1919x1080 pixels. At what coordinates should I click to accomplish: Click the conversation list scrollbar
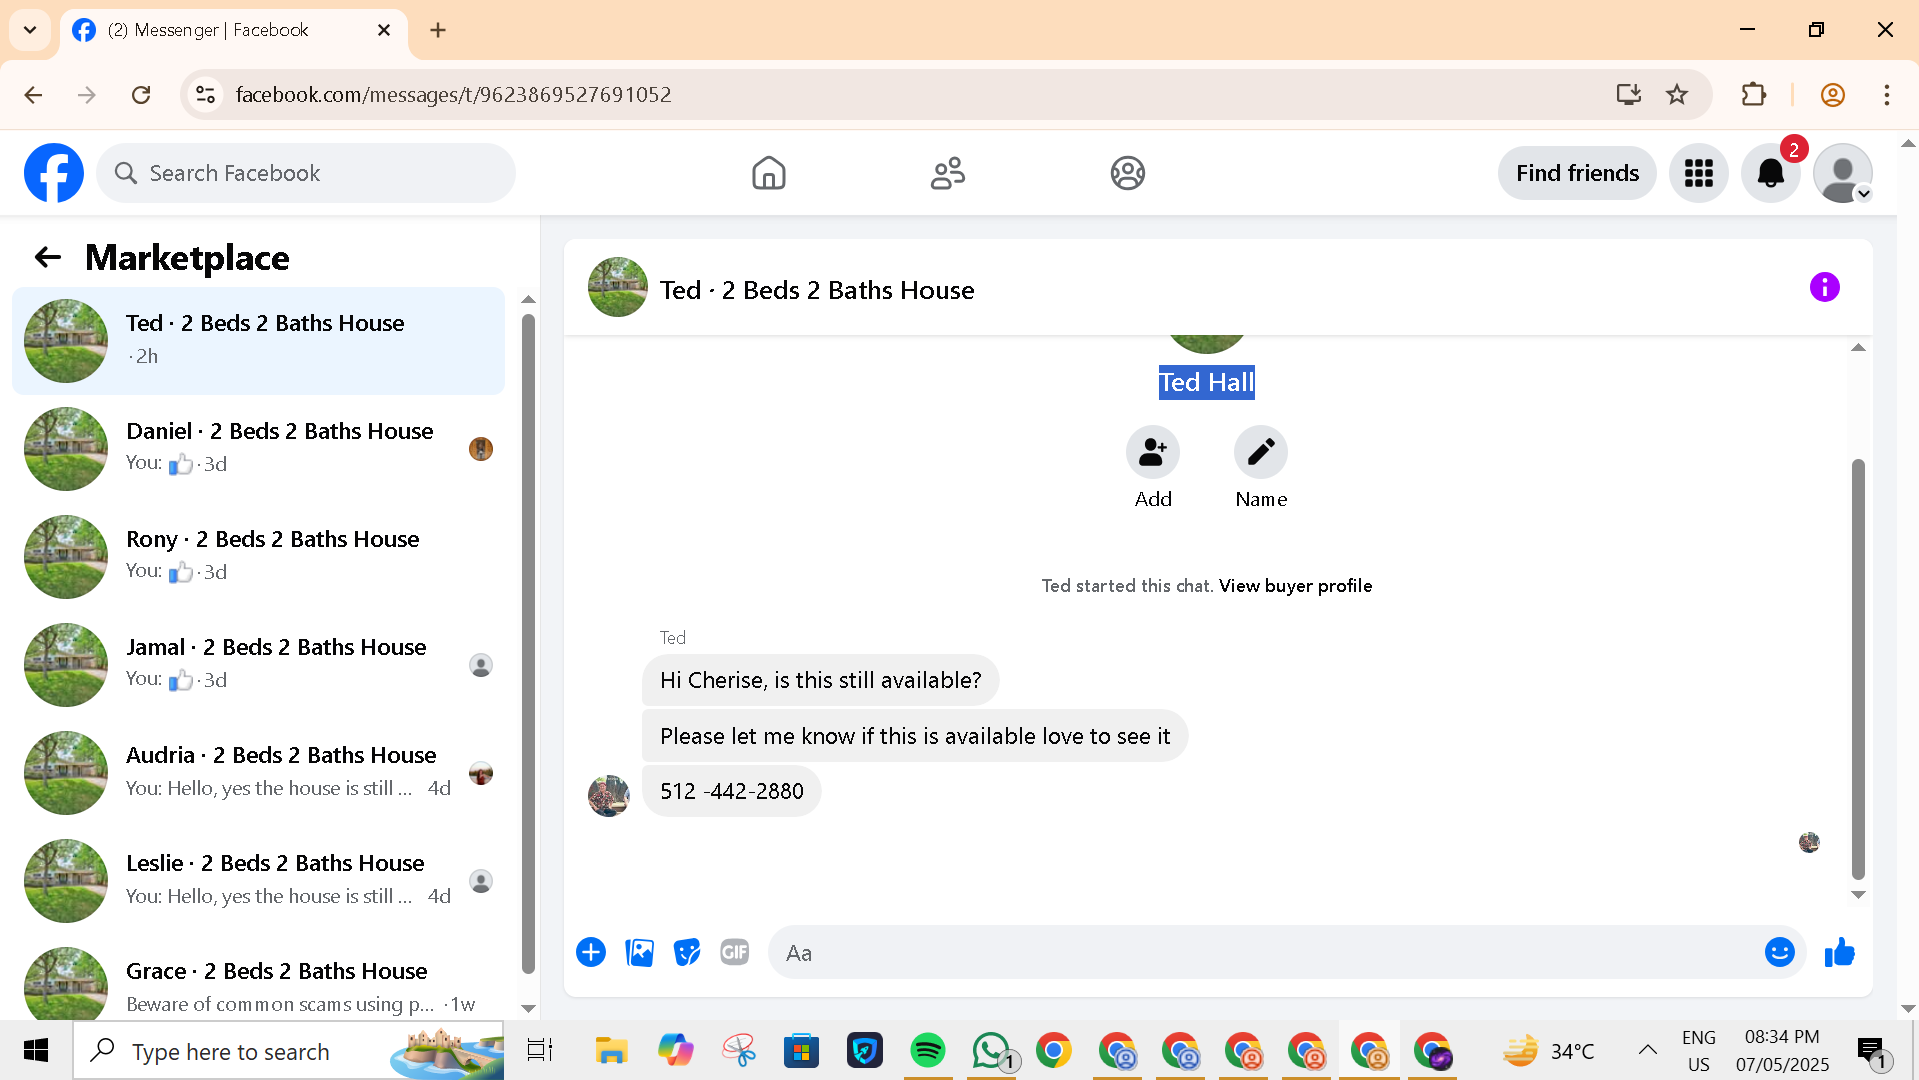click(528, 643)
